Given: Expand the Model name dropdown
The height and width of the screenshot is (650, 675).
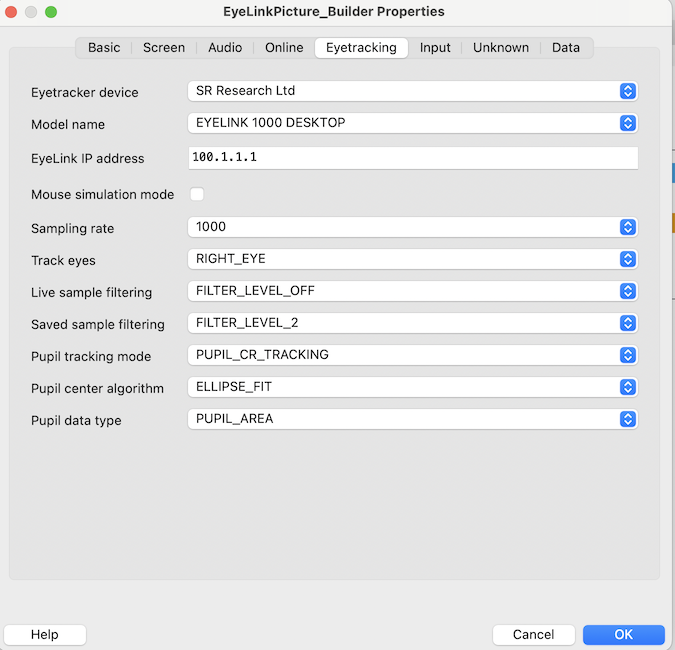Looking at the screenshot, I should point(412,124).
